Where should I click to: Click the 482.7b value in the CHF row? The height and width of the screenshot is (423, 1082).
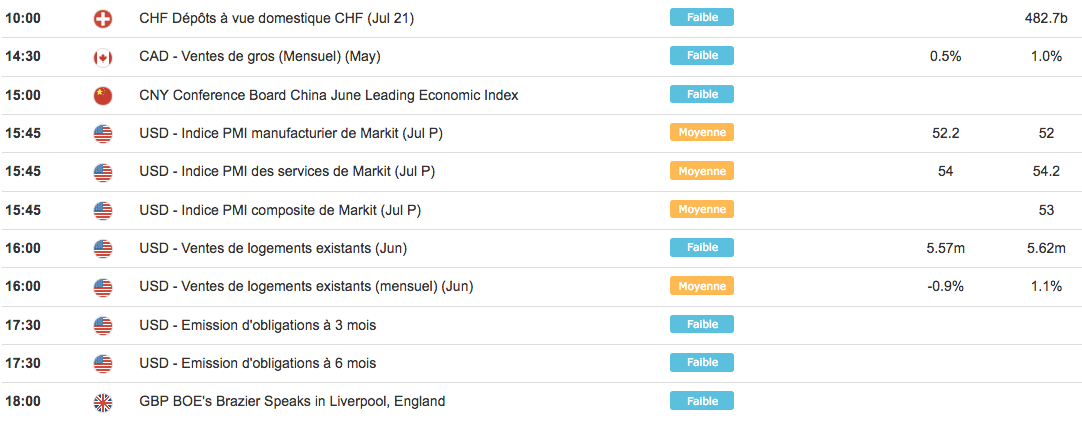[1046, 18]
